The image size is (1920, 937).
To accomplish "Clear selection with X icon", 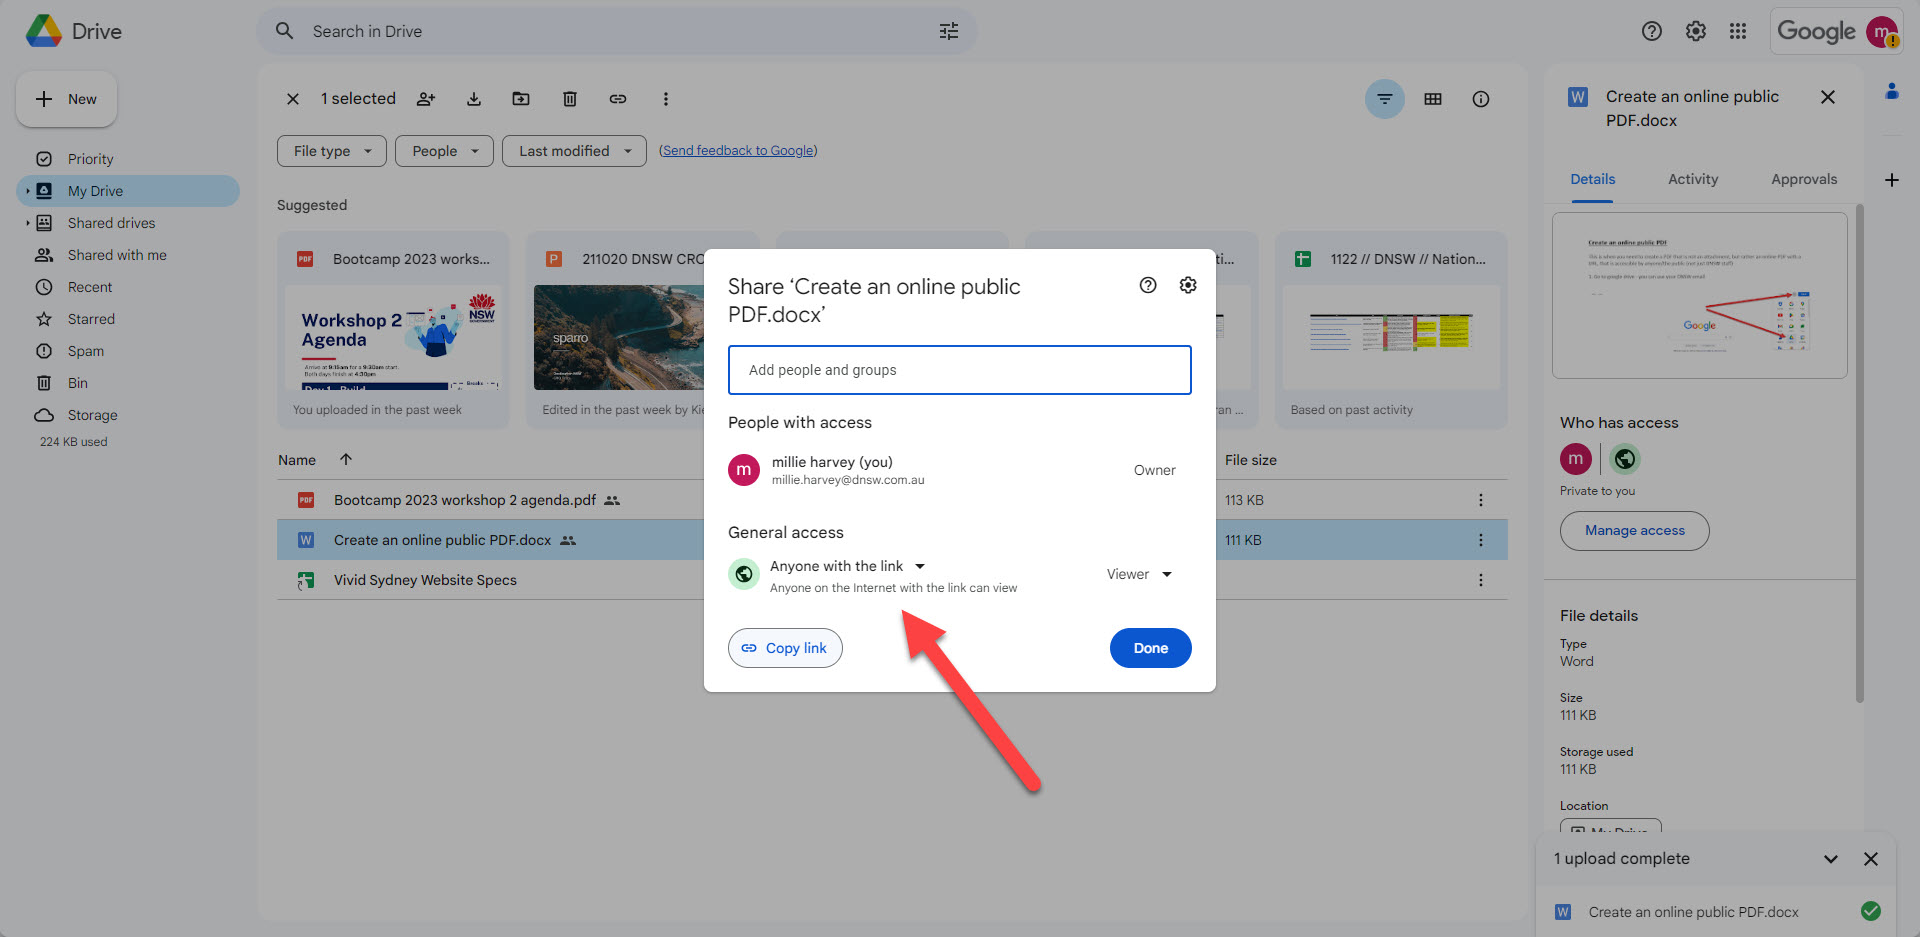I will (293, 99).
